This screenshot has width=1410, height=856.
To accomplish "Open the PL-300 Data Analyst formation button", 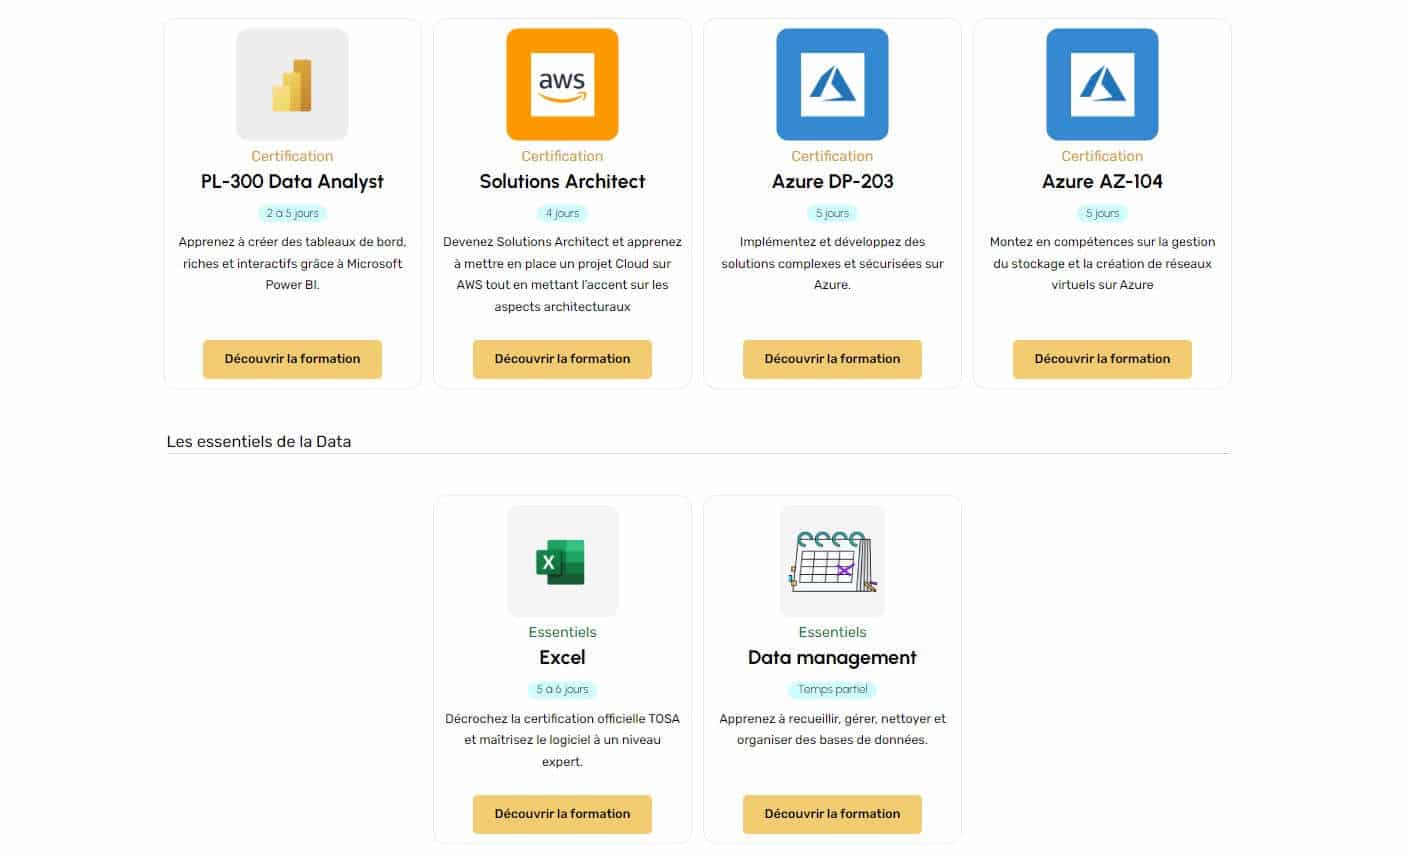I will pos(292,359).
